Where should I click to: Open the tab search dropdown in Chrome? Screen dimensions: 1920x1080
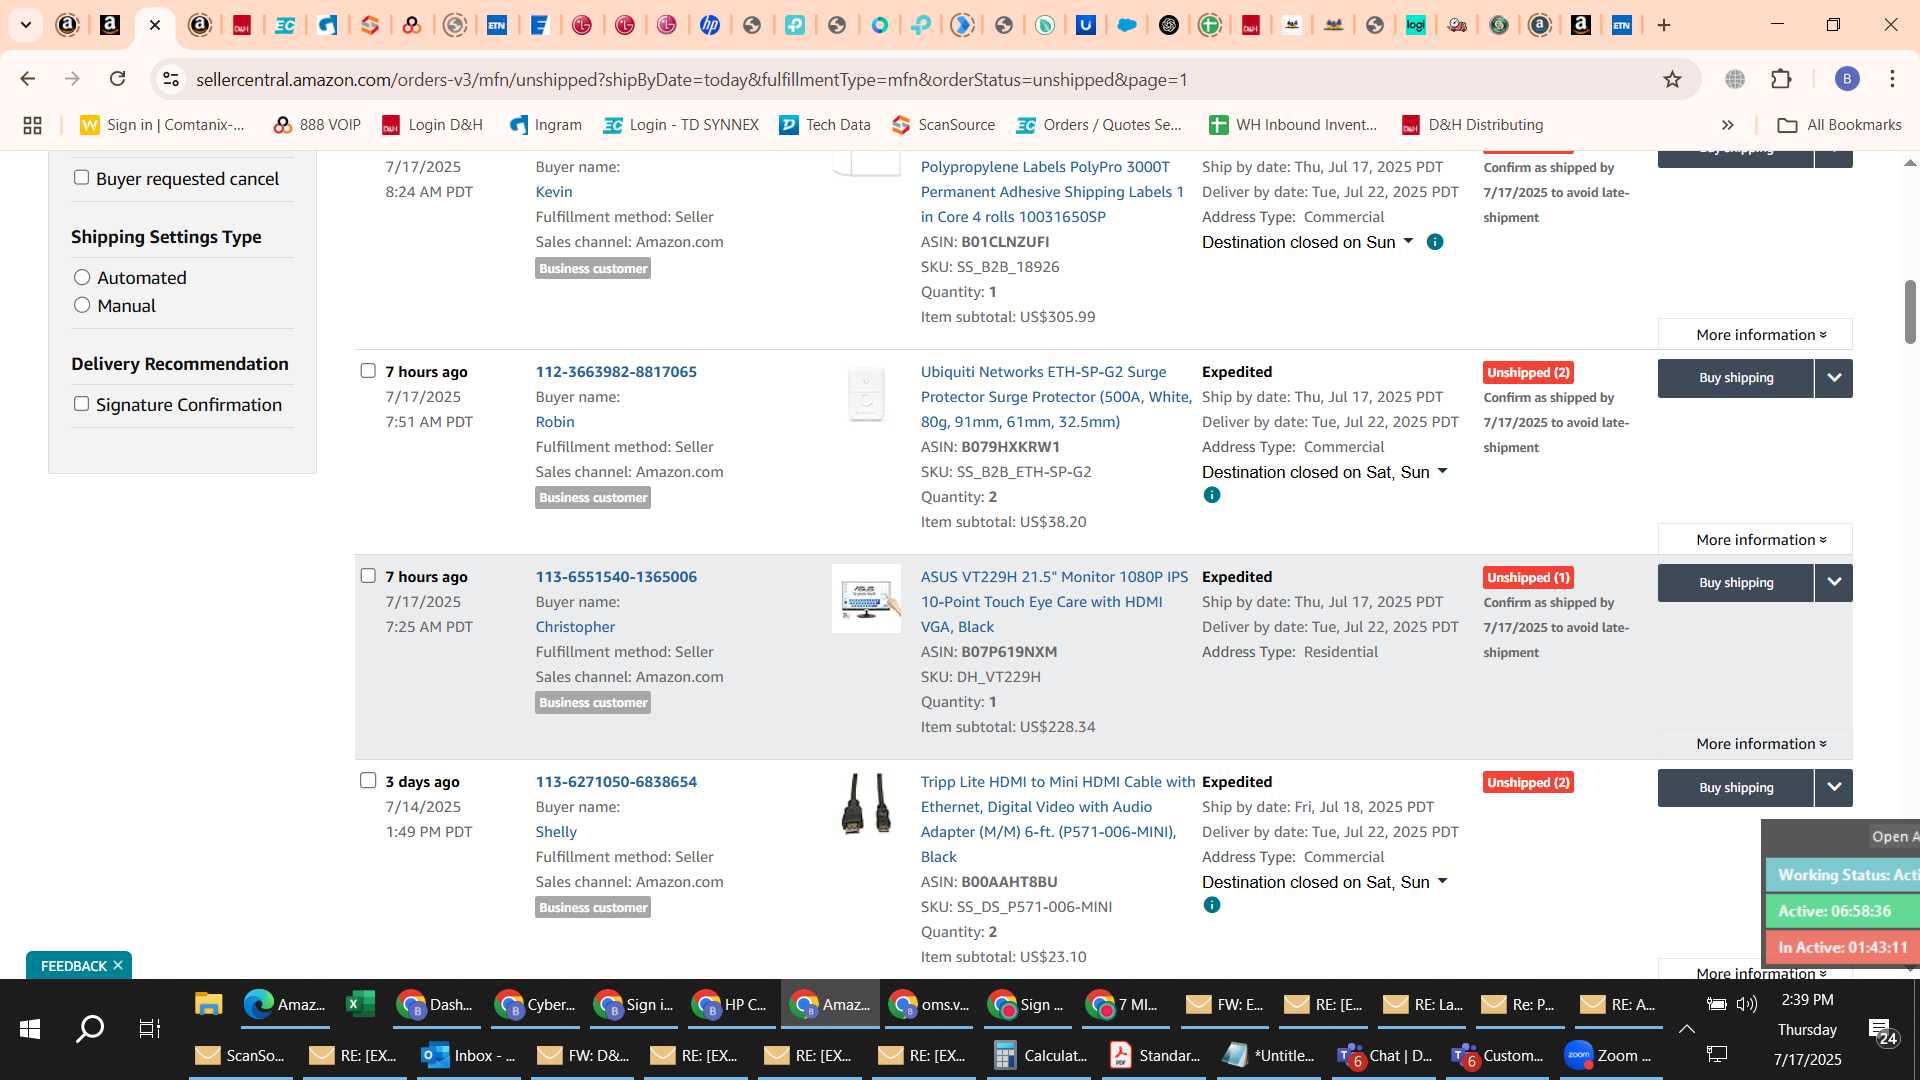pos(26,25)
